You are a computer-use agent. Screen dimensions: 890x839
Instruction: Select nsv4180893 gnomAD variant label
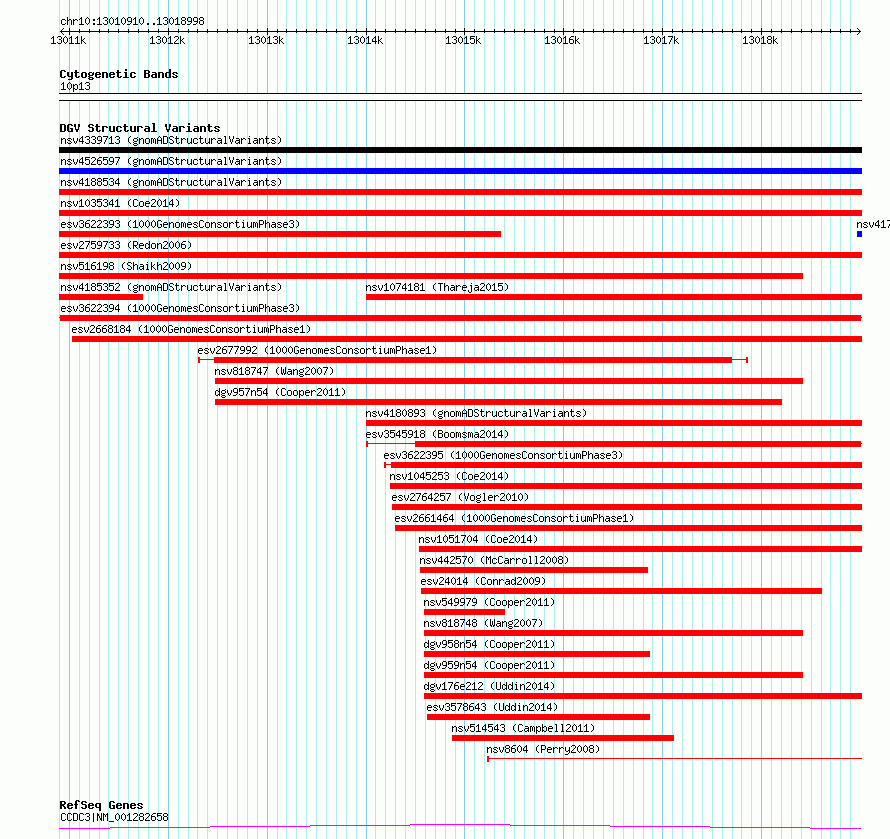point(476,413)
